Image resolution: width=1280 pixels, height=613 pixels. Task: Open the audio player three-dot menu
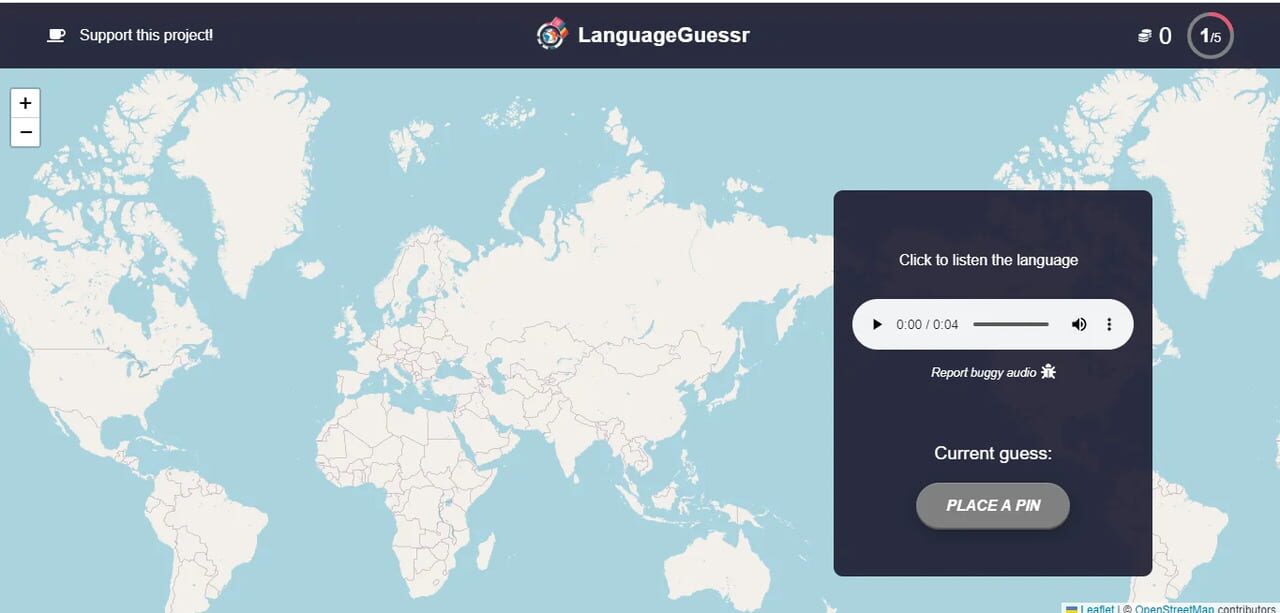click(1109, 324)
